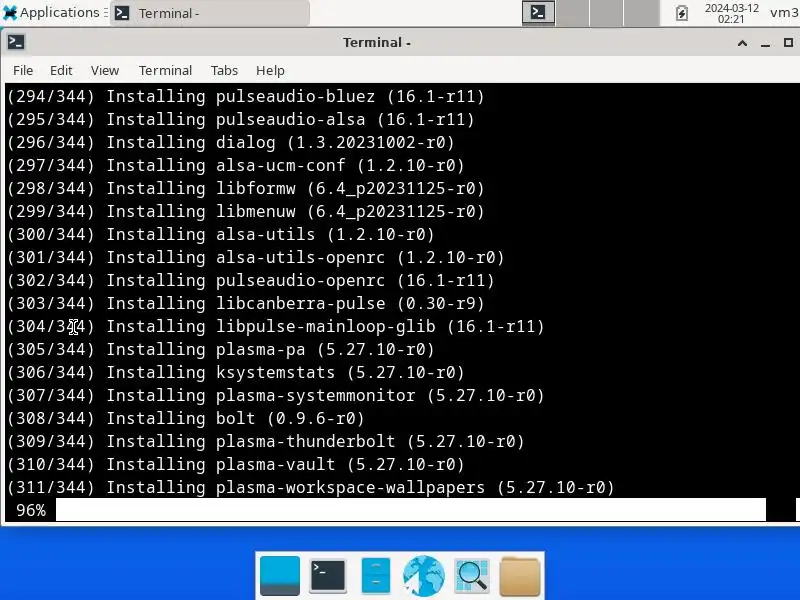Viewport: 800px width, 600px height.
Task: Click line installing alsa-utils-openrc
Action: coord(255,257)
